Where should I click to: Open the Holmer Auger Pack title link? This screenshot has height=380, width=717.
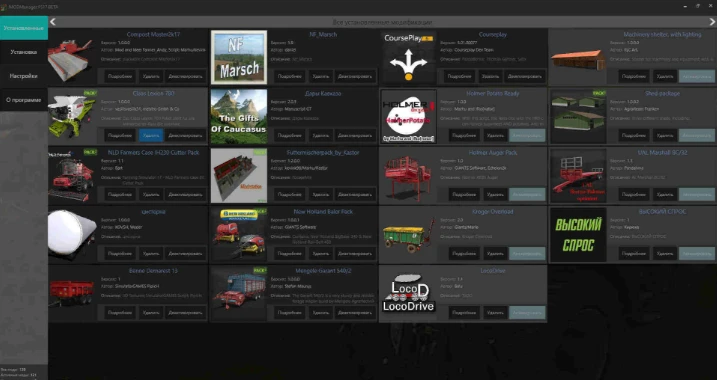pyautogui.click(x=492, y=152)
